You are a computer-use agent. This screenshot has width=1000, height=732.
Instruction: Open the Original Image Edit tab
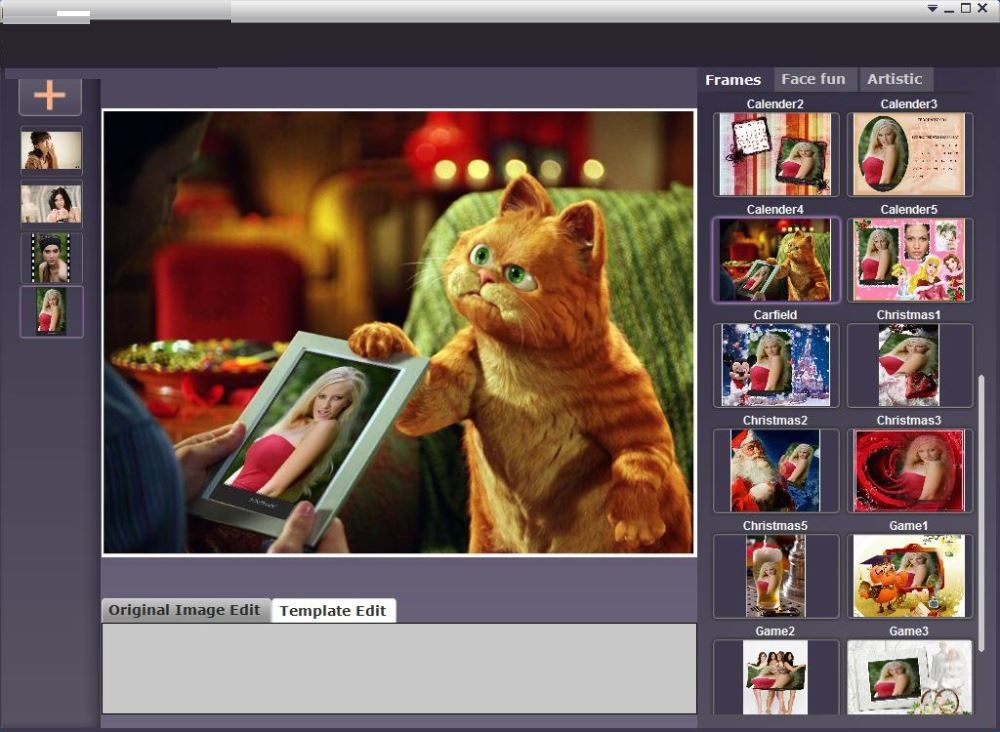click(x=184, y=610)
